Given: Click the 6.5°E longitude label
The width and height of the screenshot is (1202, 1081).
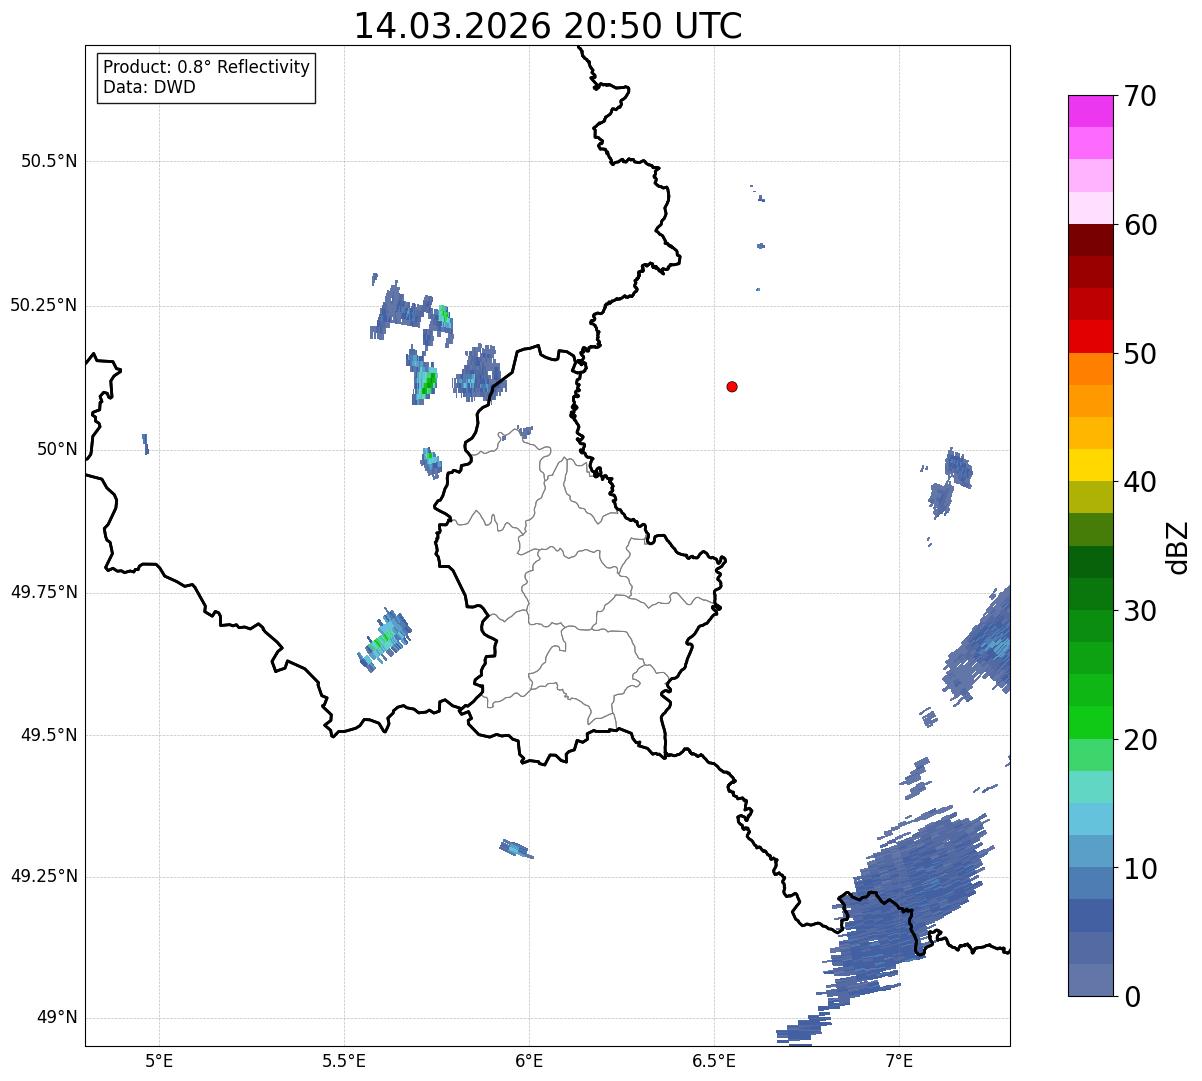Looking at the screenshot, I should coord(714,1061).
